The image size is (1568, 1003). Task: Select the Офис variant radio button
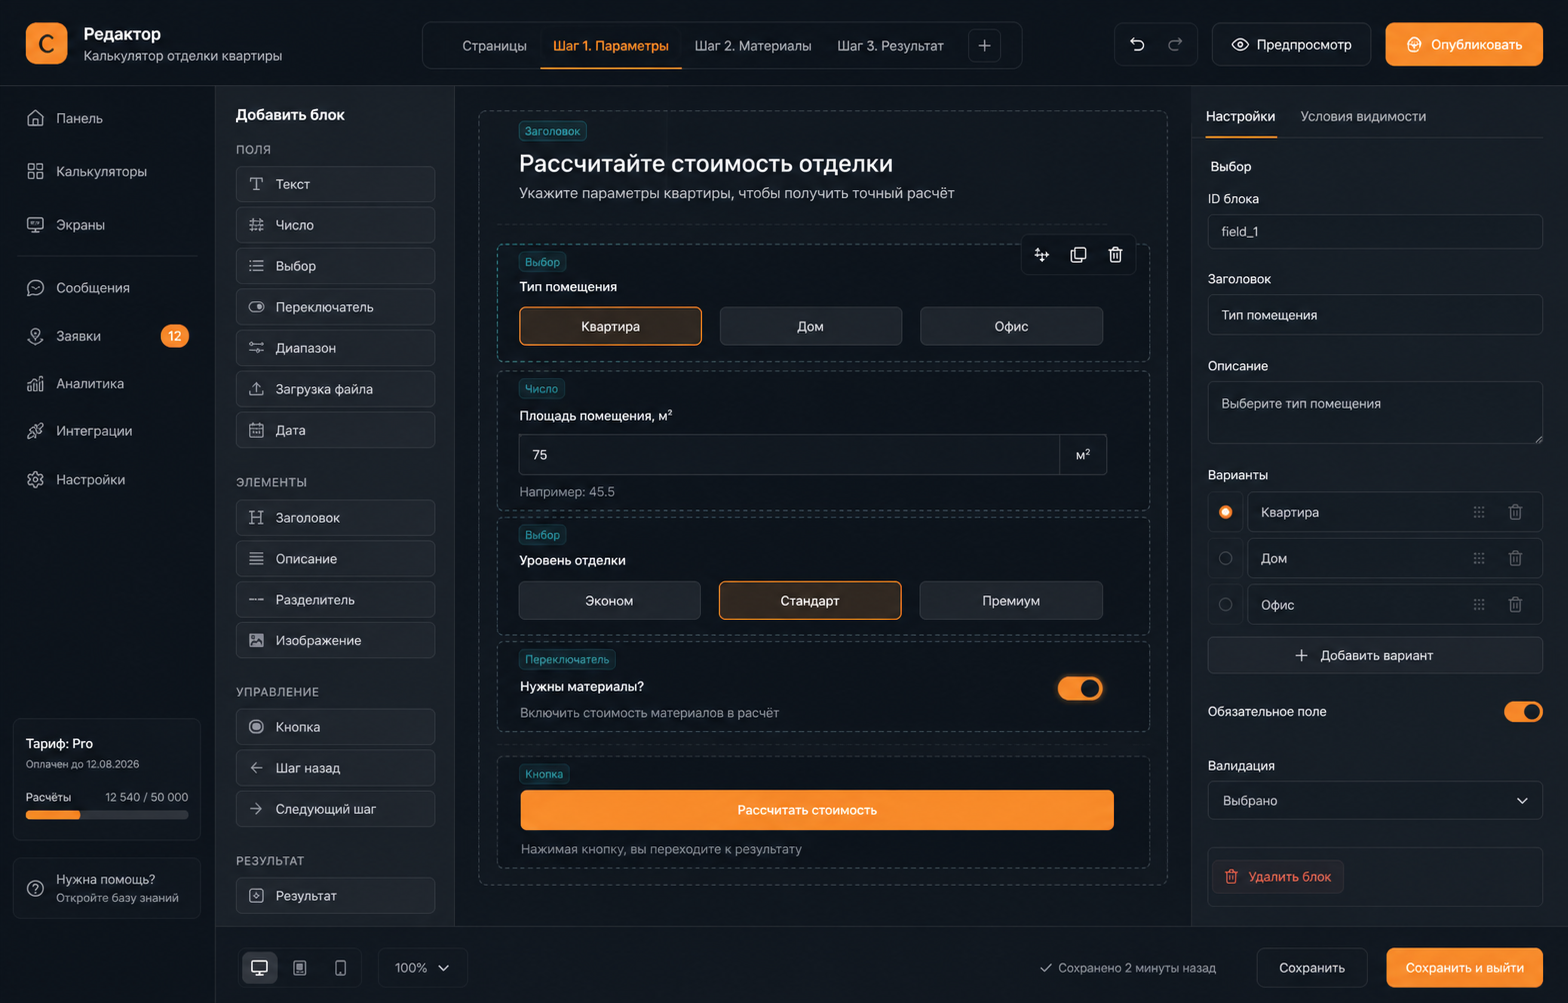pyautogui.click(x=1225, y=604)
